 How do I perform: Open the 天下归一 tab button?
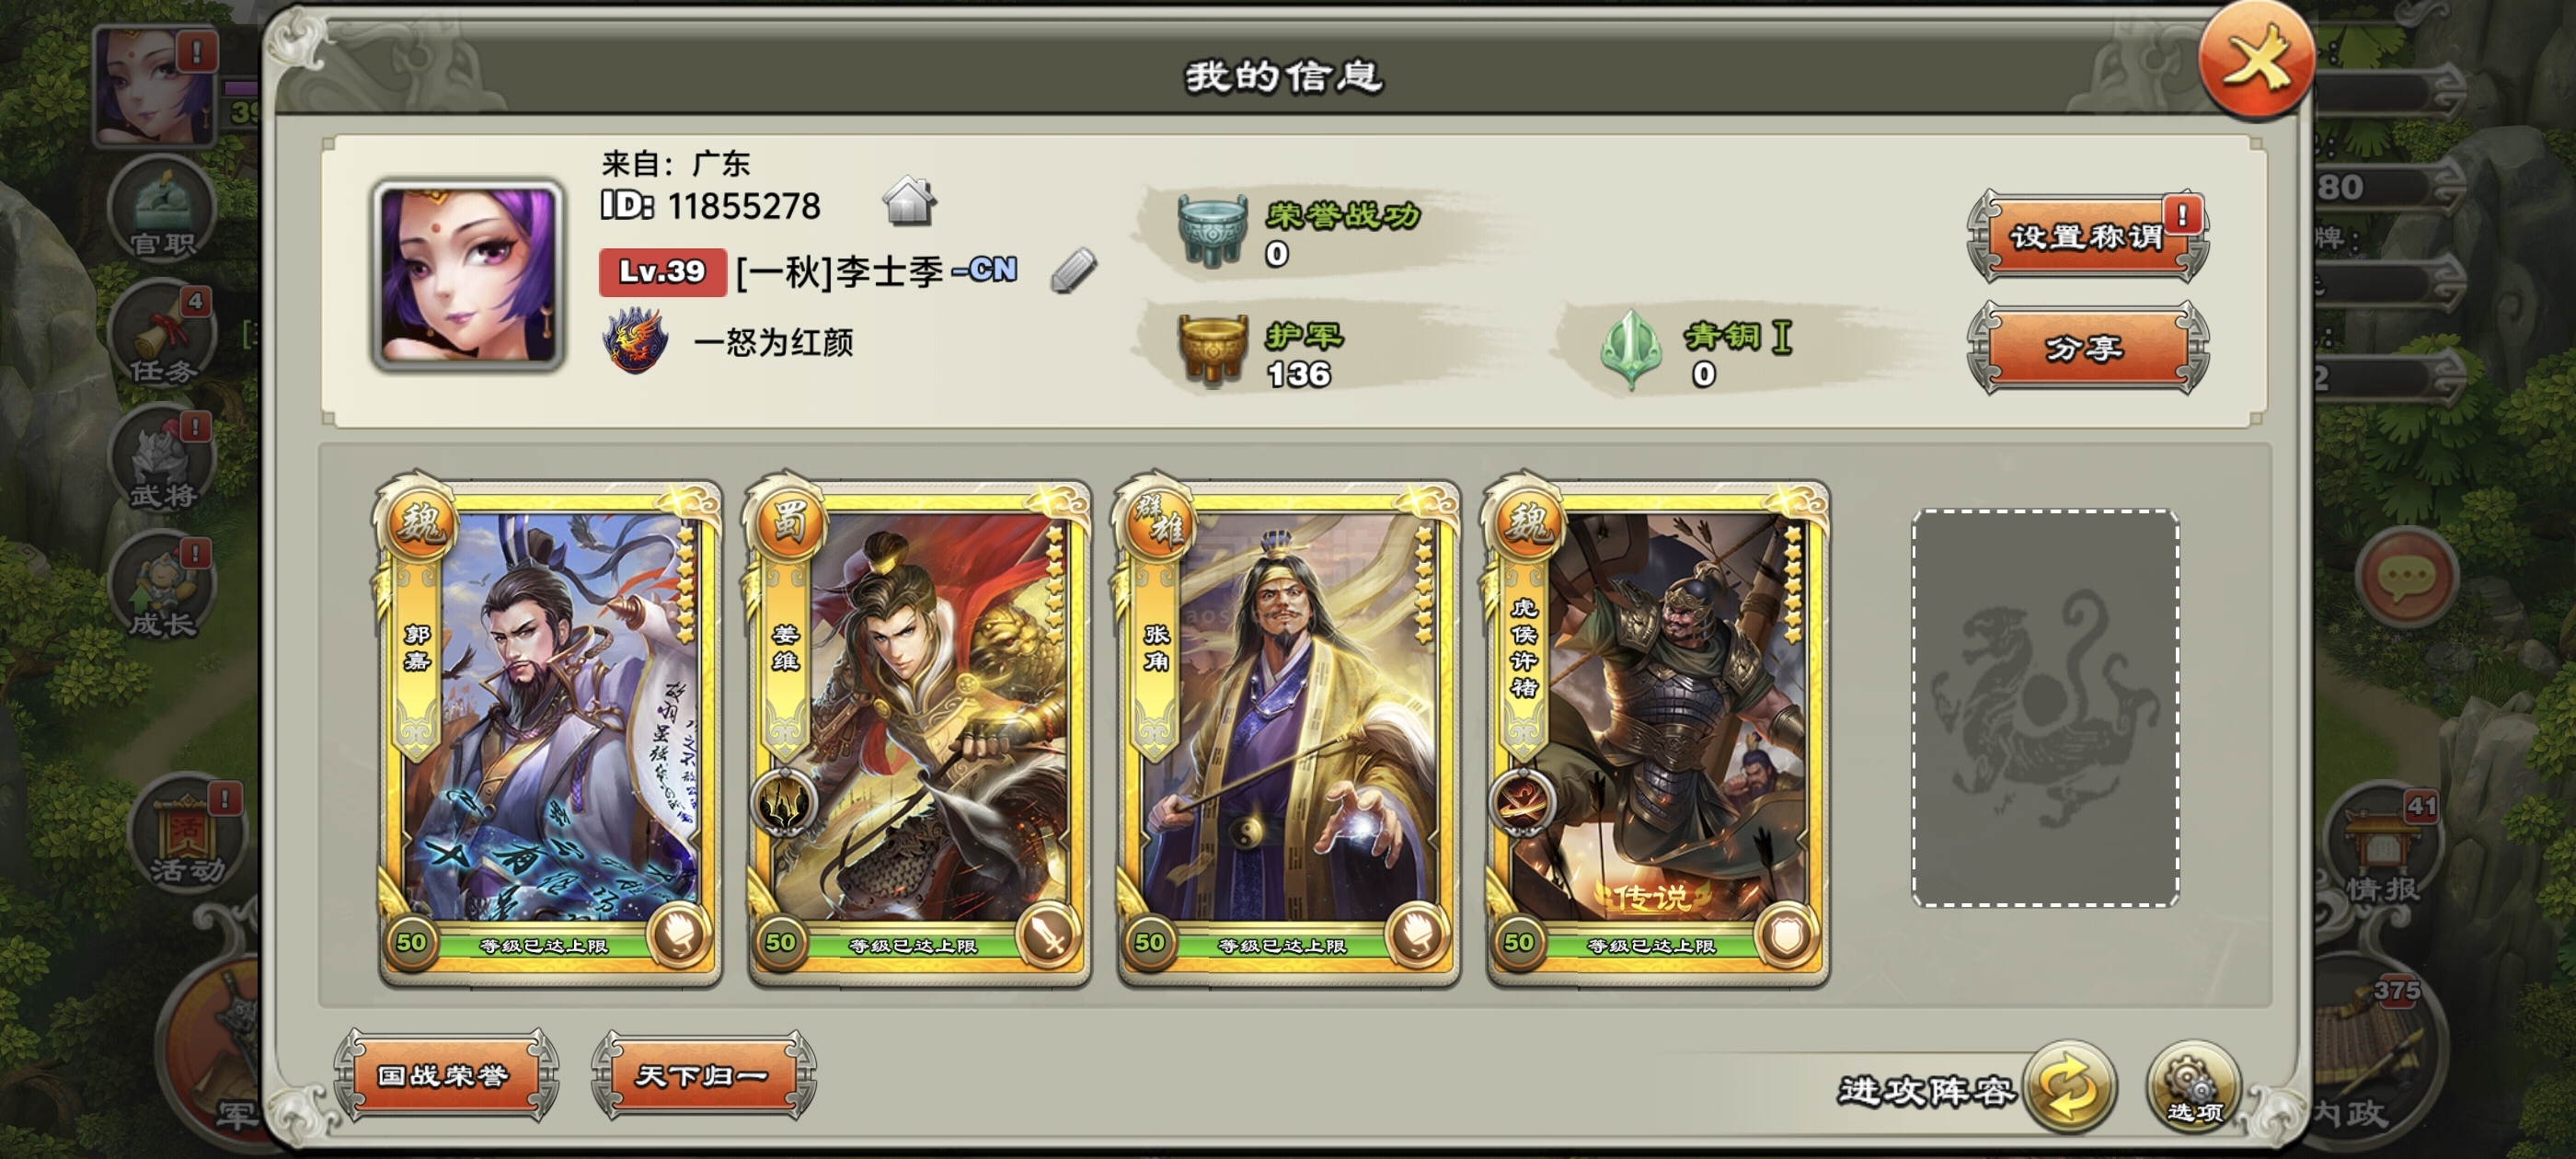click(703, 1075)
